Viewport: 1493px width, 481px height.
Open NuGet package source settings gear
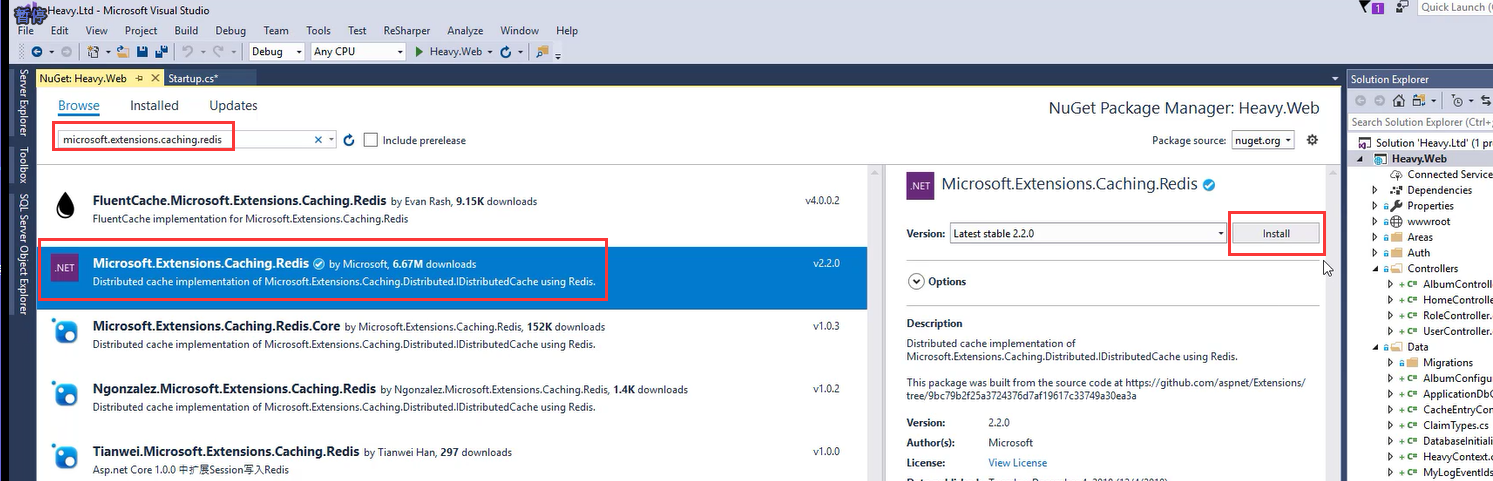pos(1312,140)
